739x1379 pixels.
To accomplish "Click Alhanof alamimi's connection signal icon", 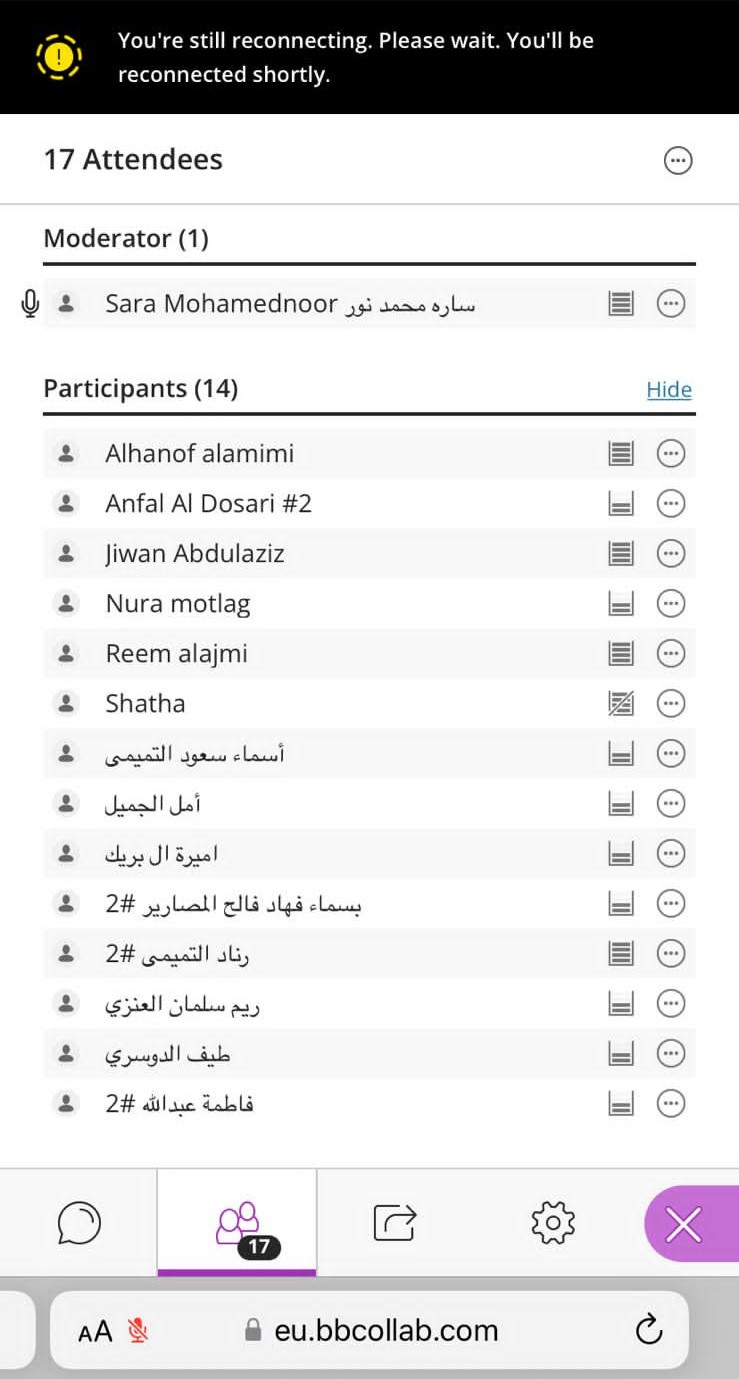I will coord(621,454).
